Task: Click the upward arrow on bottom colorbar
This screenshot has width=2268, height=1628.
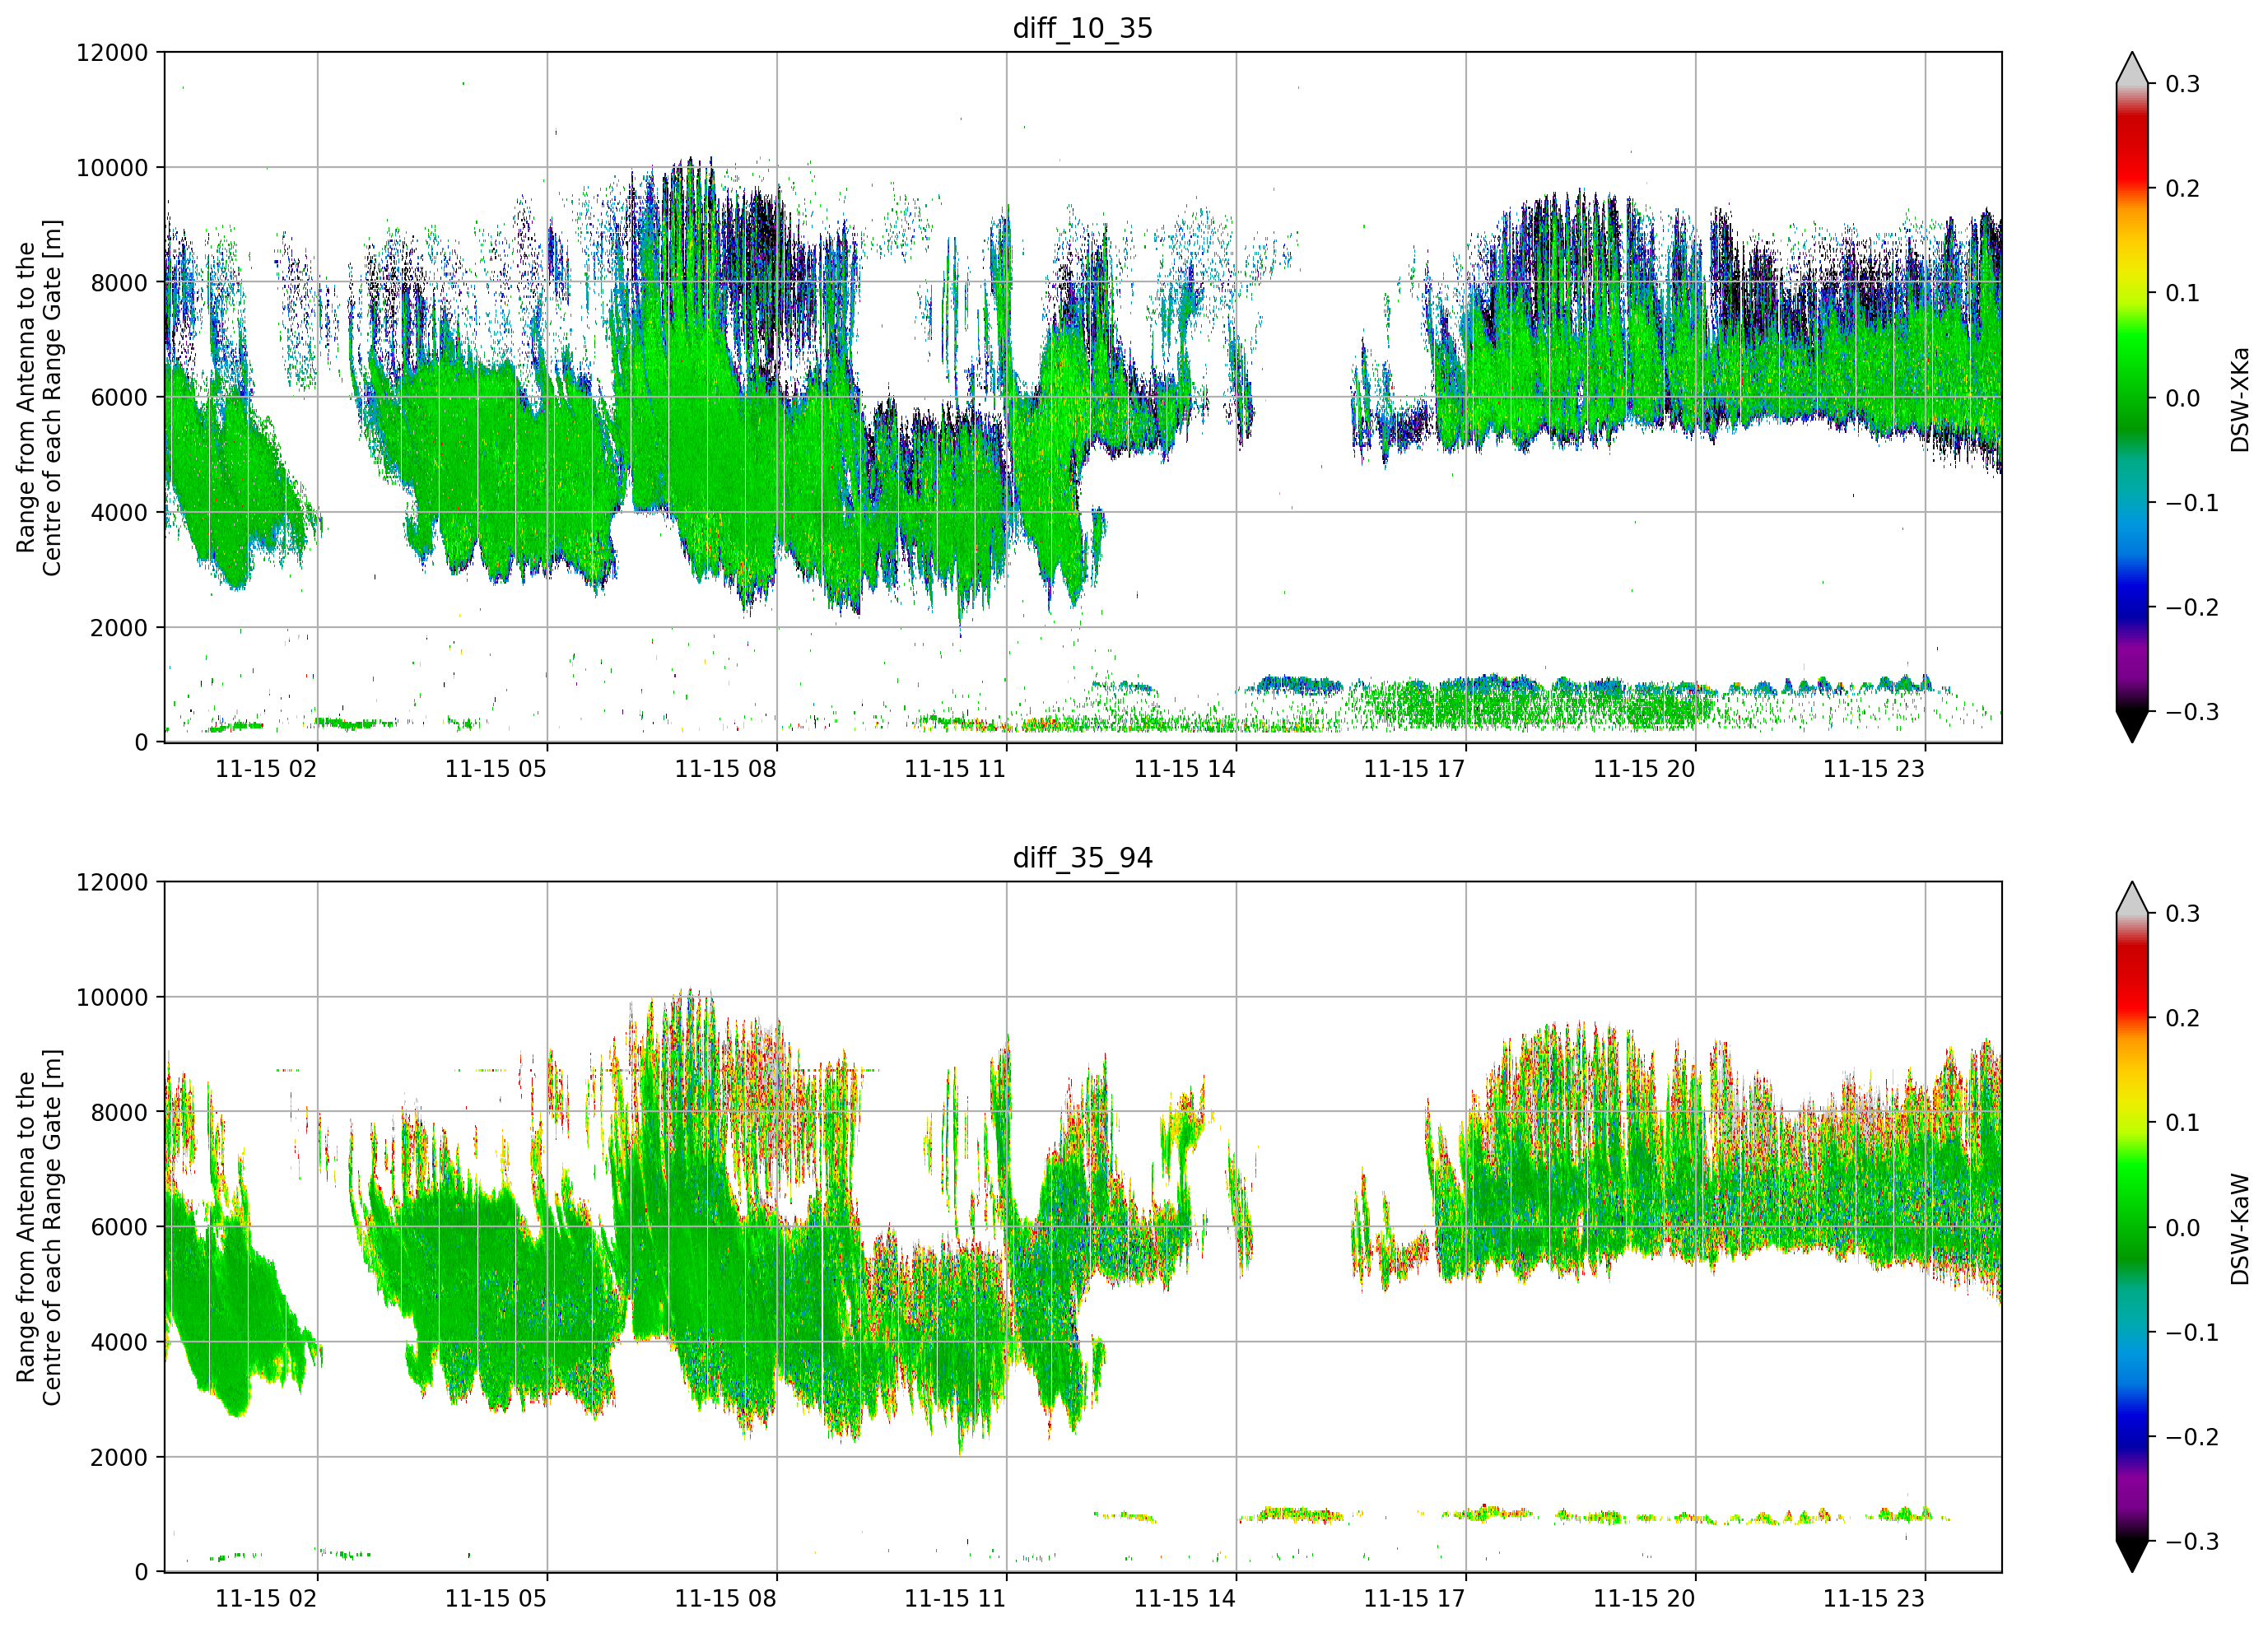Action: (2132, 898)
